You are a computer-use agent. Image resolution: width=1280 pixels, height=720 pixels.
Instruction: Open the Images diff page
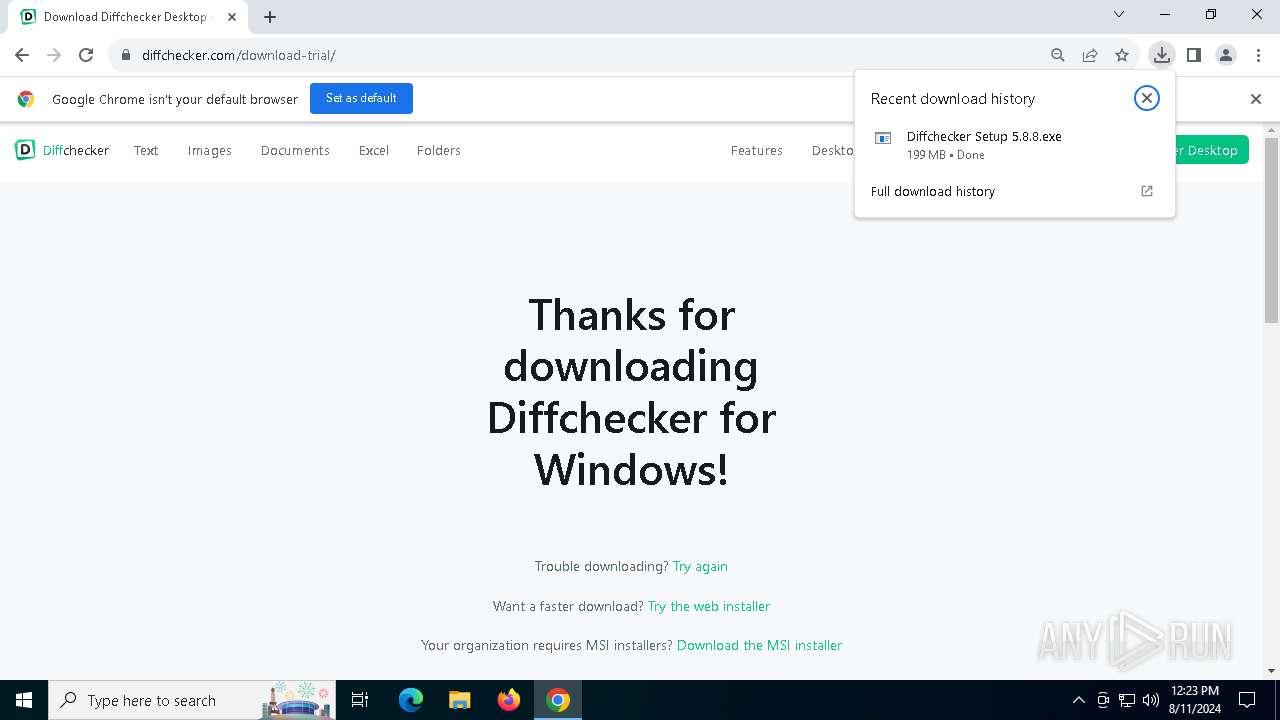(210, 150)
